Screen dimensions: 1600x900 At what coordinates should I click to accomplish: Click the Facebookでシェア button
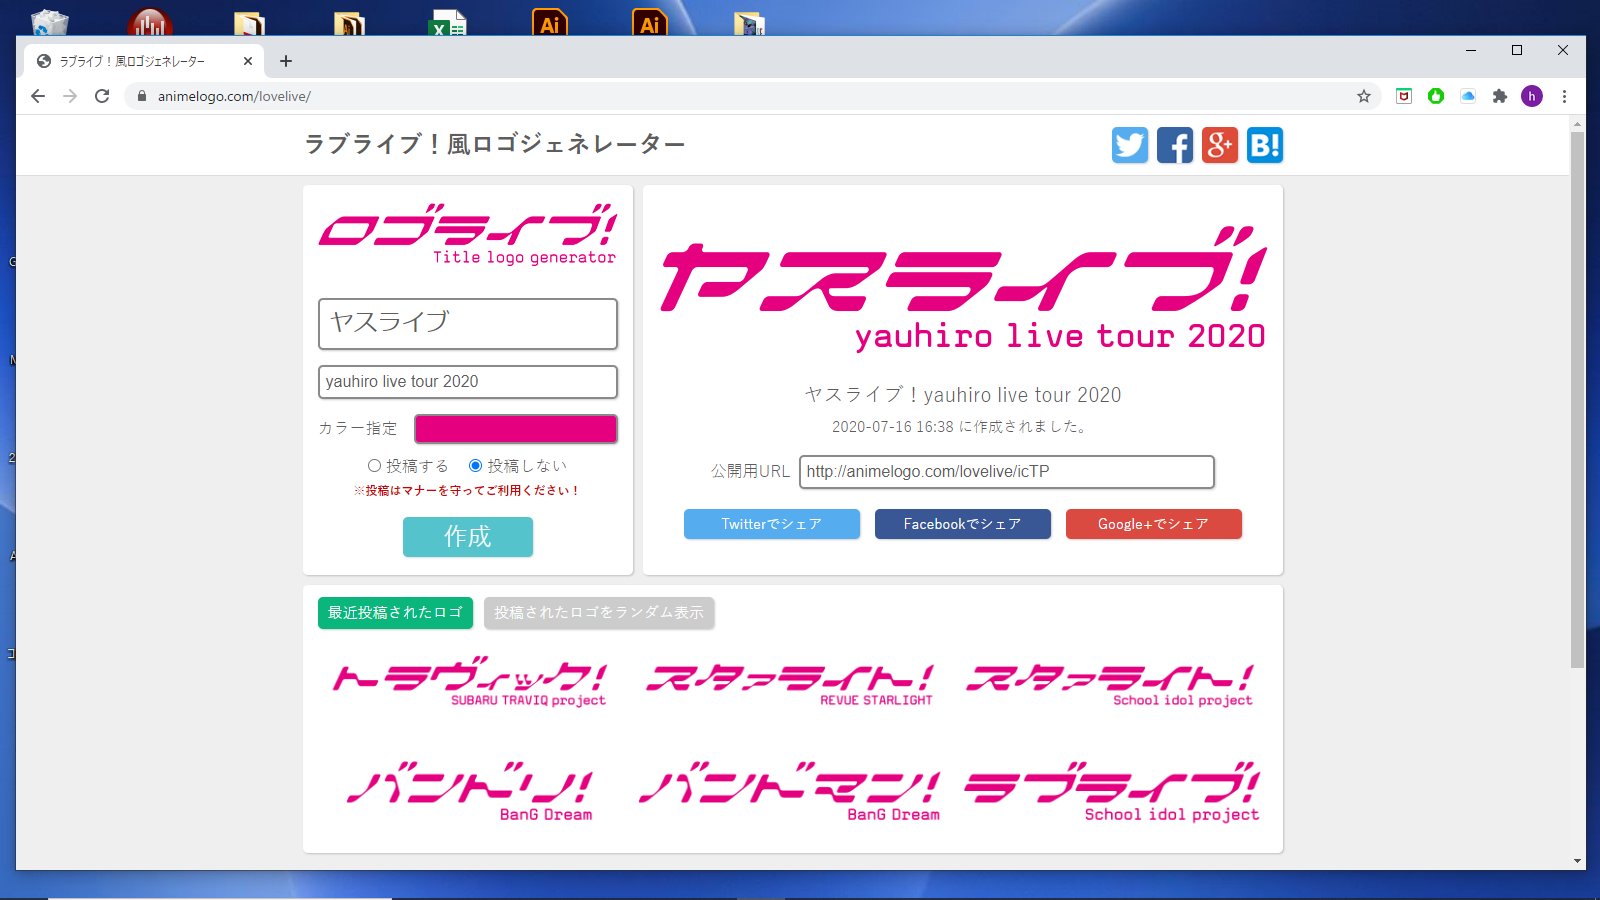tap(963, 524)
